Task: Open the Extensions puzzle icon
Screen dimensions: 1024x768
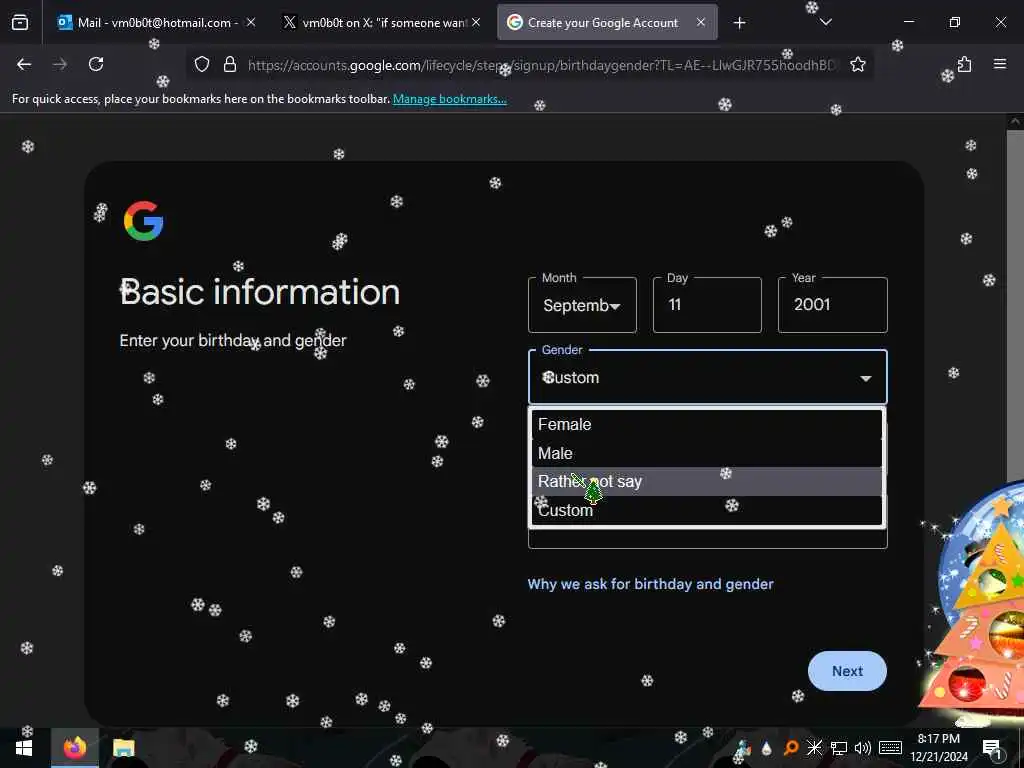Action: point(964,64)
